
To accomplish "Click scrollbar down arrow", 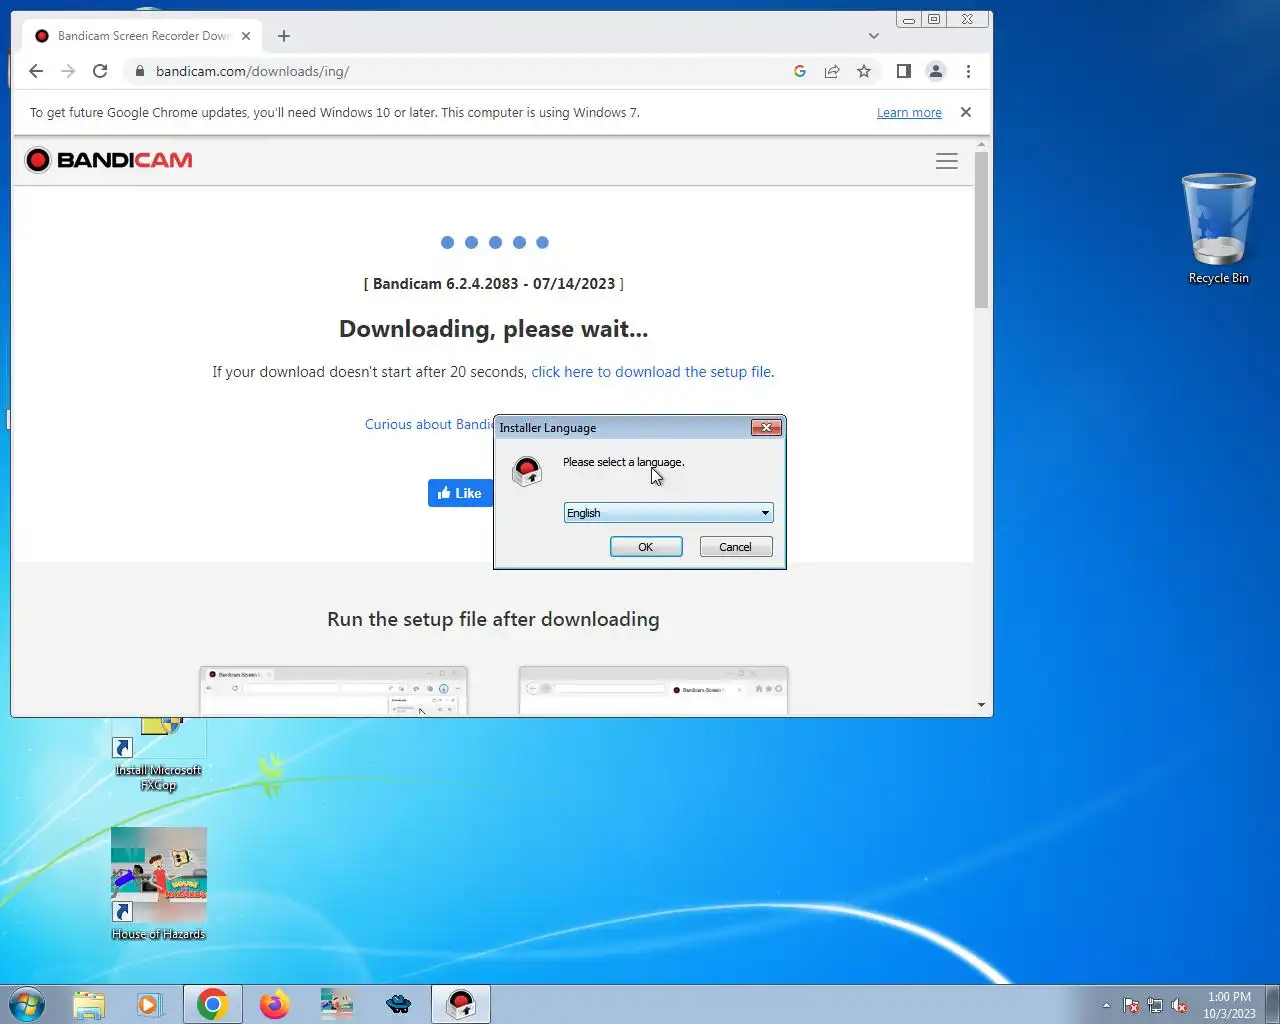I will point(981,705).
